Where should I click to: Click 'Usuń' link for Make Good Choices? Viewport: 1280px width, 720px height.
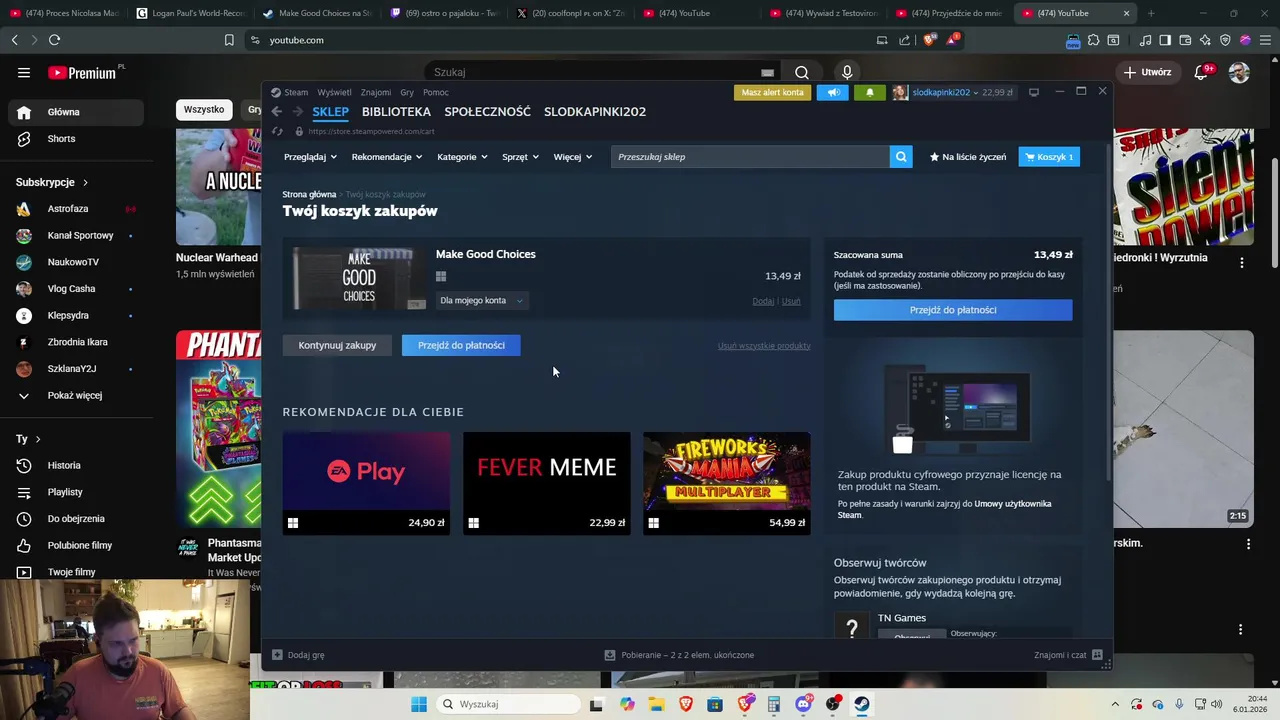pyautogui.click(x=791, y=301)
